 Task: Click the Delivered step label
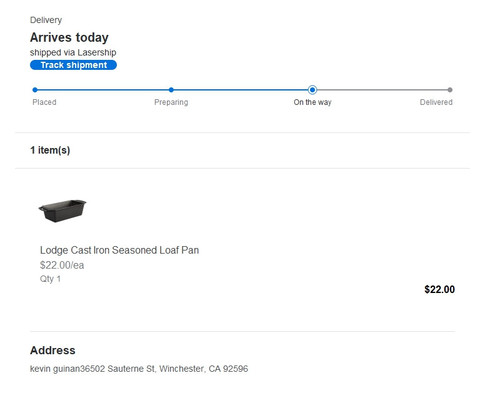[x=436, y=102]
